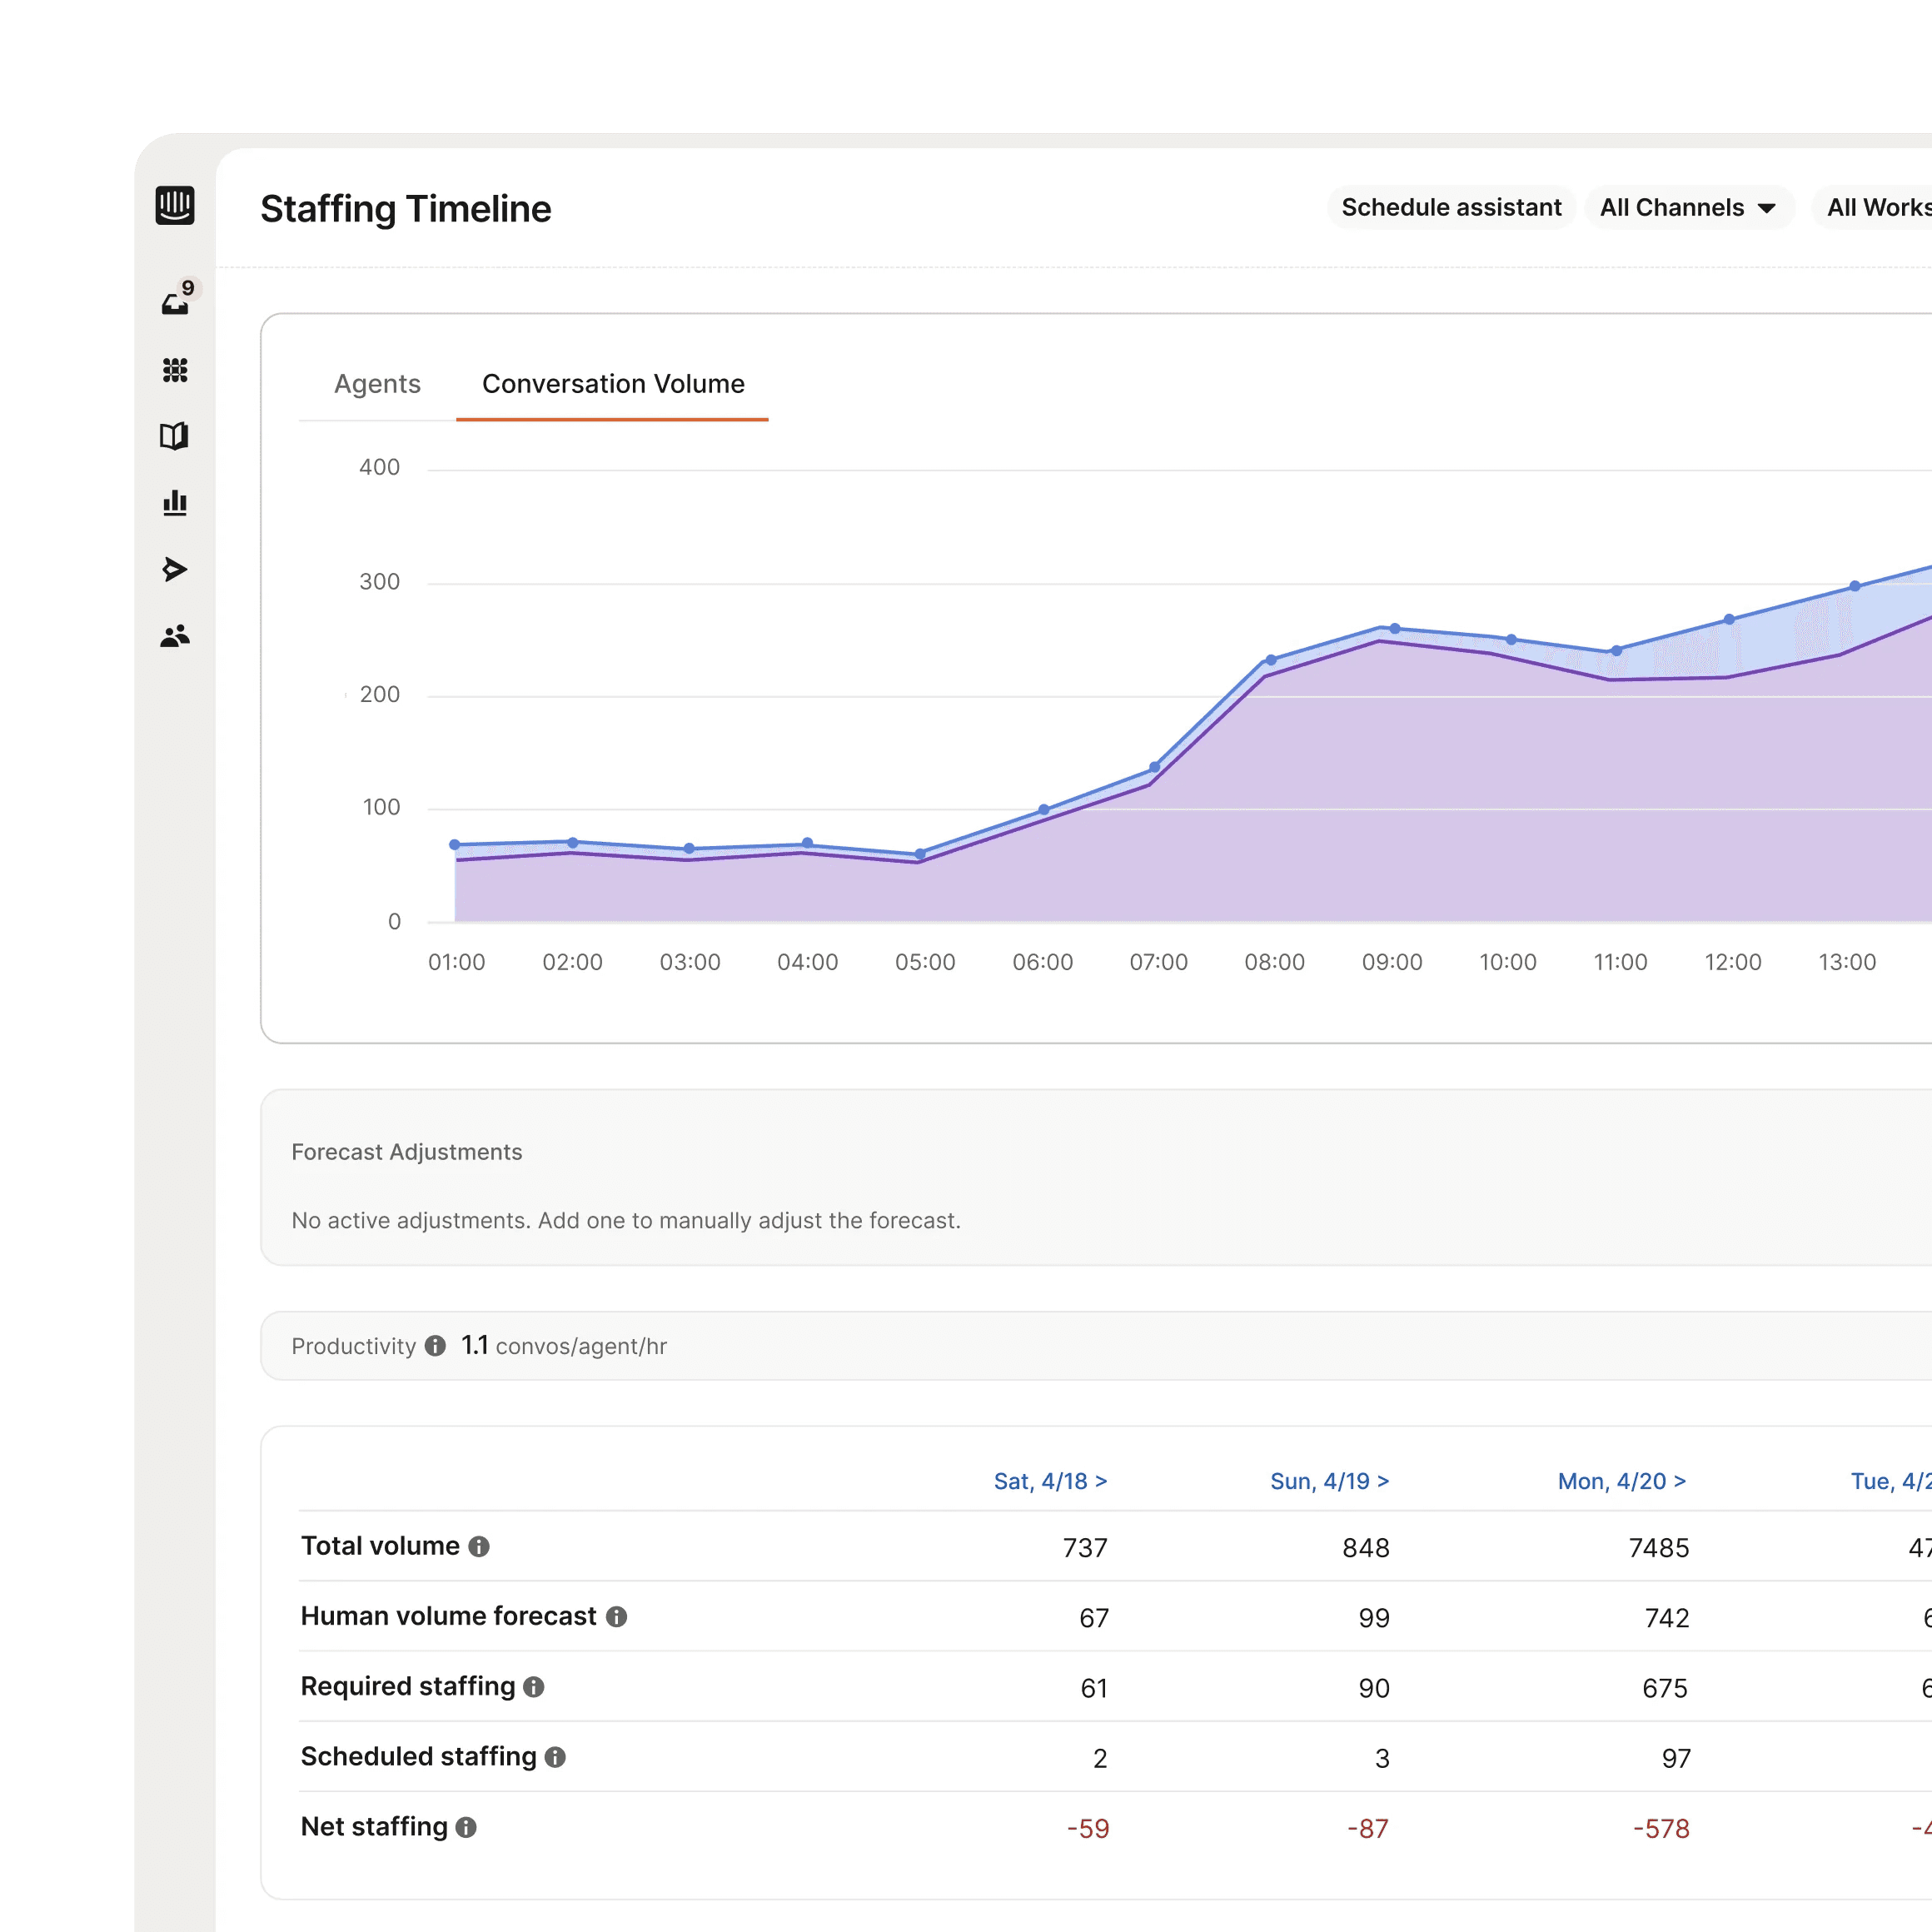Open the inbox icon with 9 badge
This screenshot has height=1932, width=1932.
point(176,303)
